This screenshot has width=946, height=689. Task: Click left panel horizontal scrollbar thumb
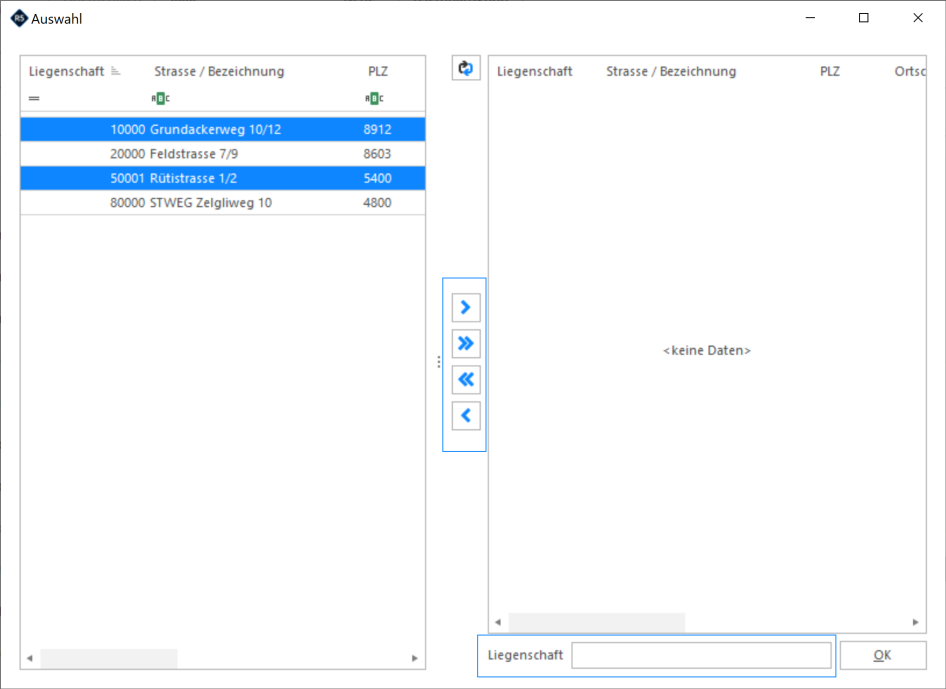(109, 658)
